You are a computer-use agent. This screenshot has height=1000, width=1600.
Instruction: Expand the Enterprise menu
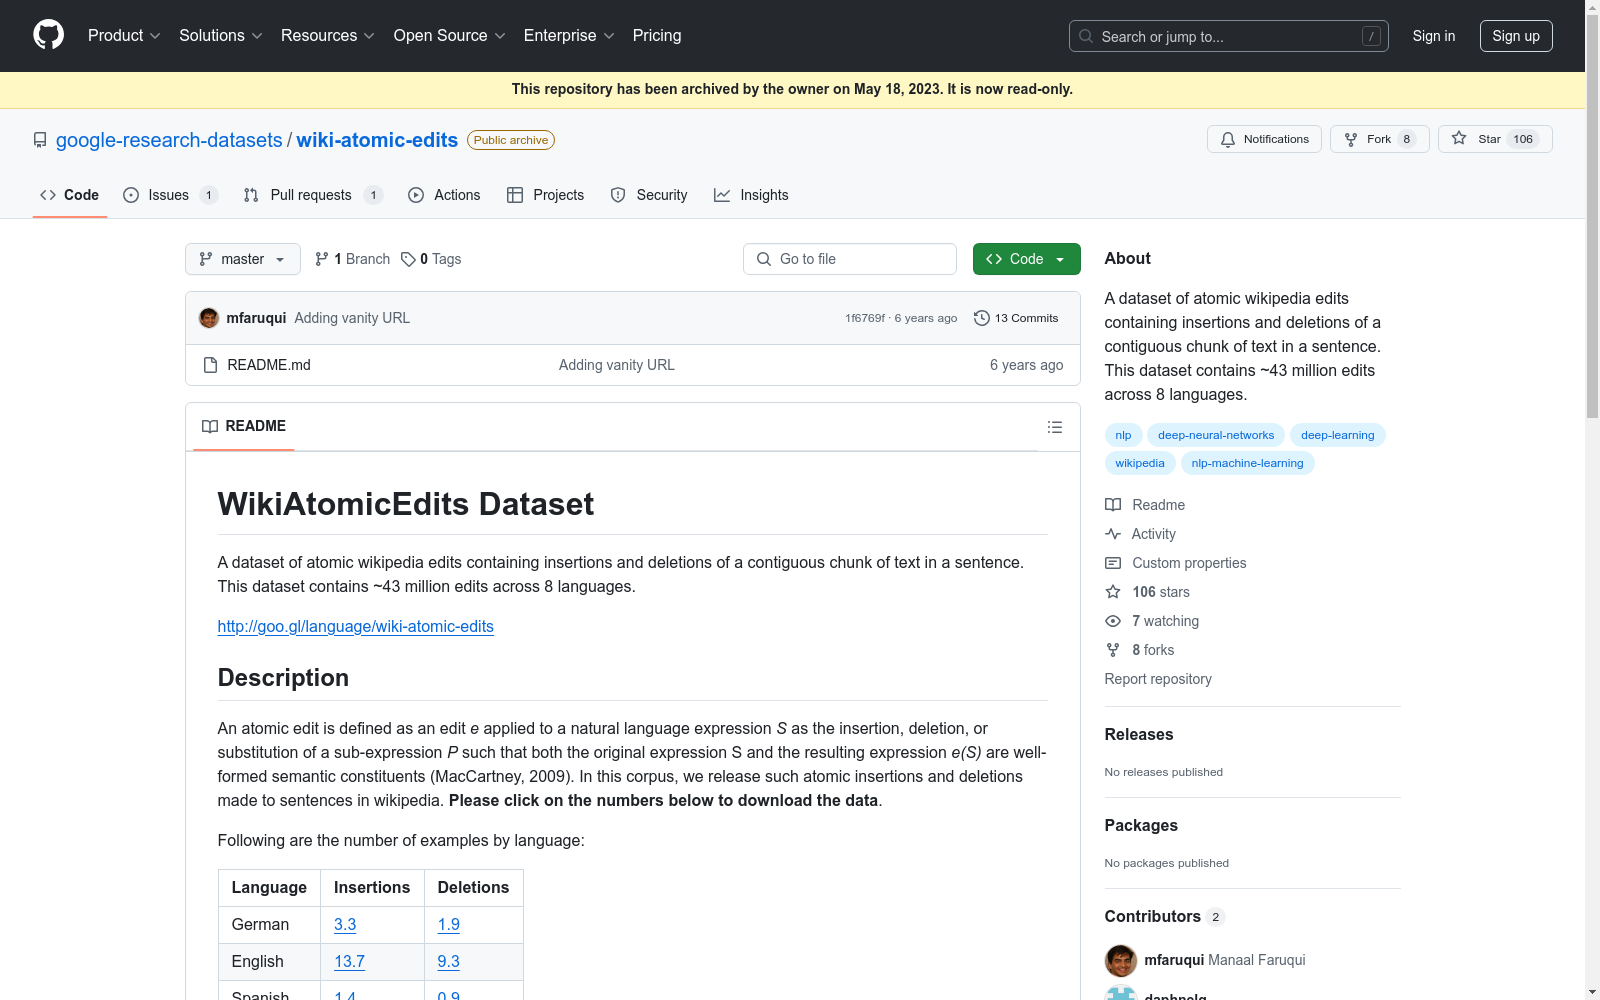pyautogui.click(x=569, y=36)
